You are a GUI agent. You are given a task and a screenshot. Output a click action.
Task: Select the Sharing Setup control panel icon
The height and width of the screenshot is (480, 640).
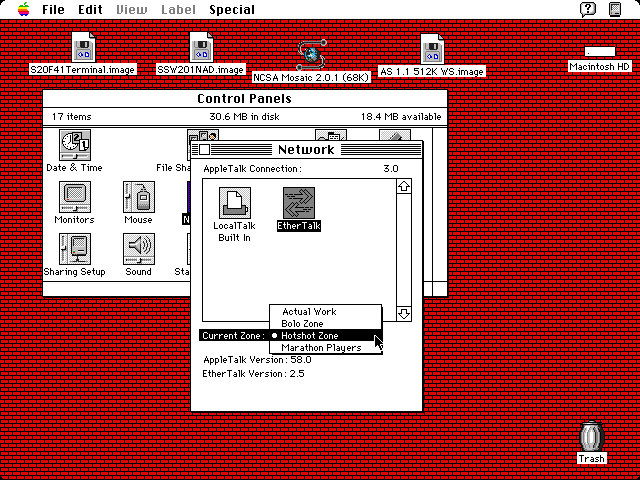coord(75,249)
